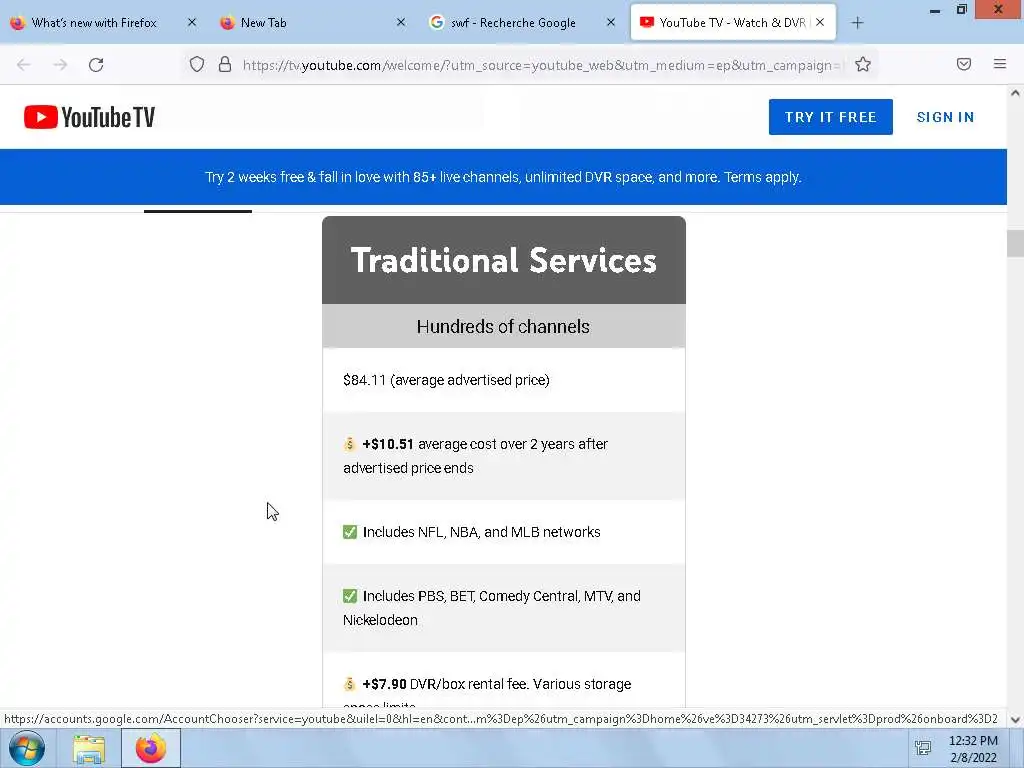Image resolution: width=1024 pixels, height=768 pixels.
Task: Click the +$7.90 DVR/box rental fee text
Action: click(x=496, y=684)
